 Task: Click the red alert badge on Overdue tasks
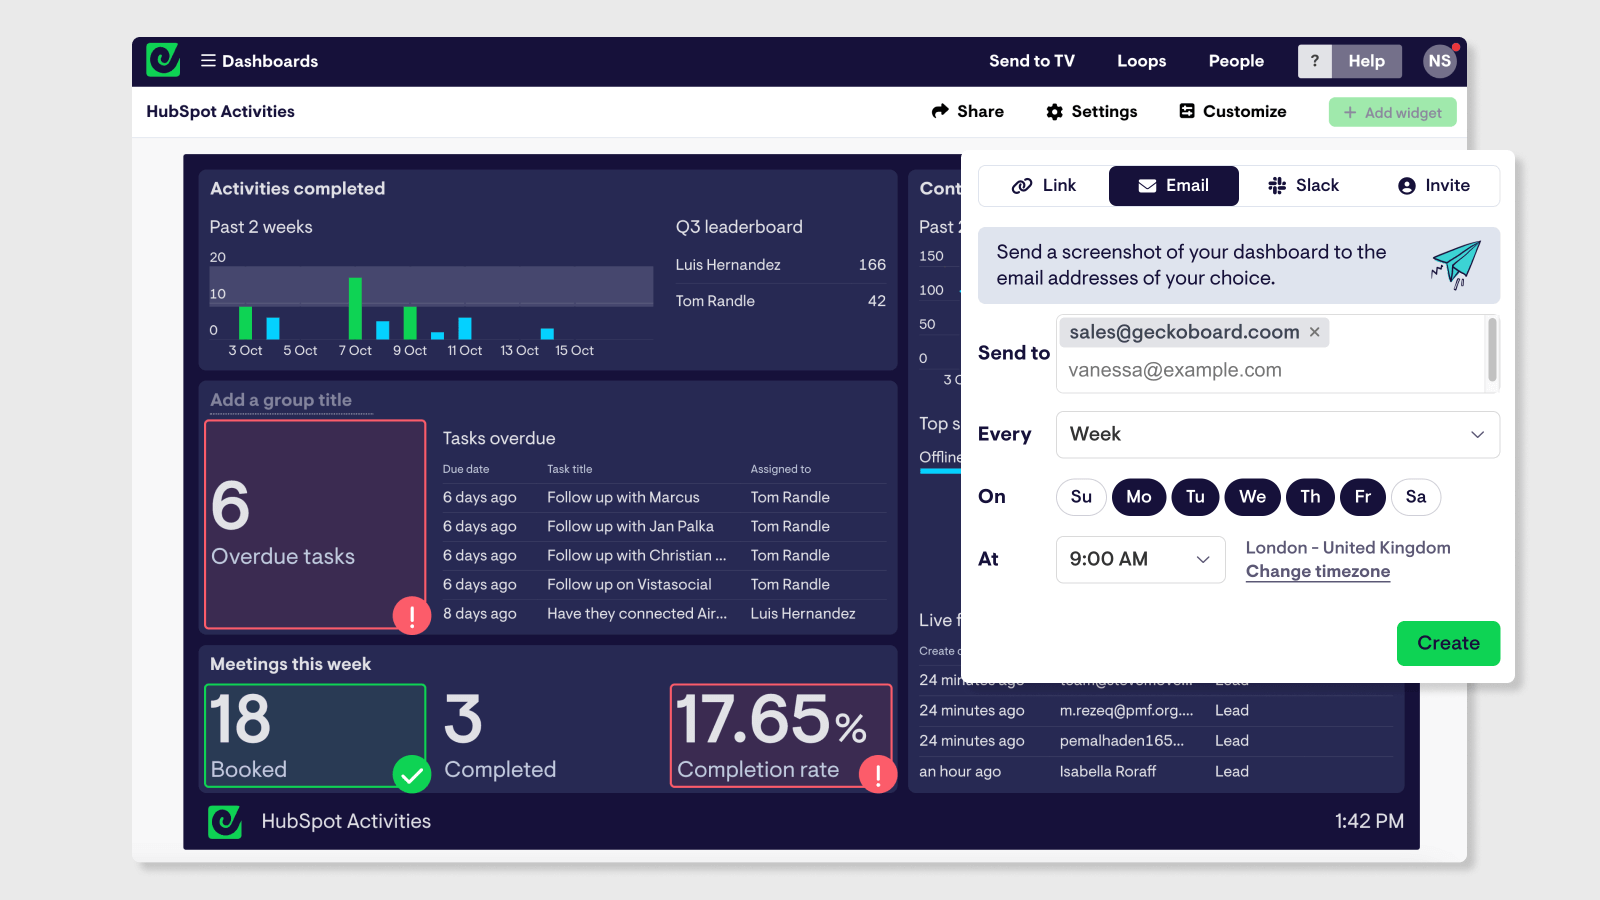pyautogui.click(x=411, y=615)
